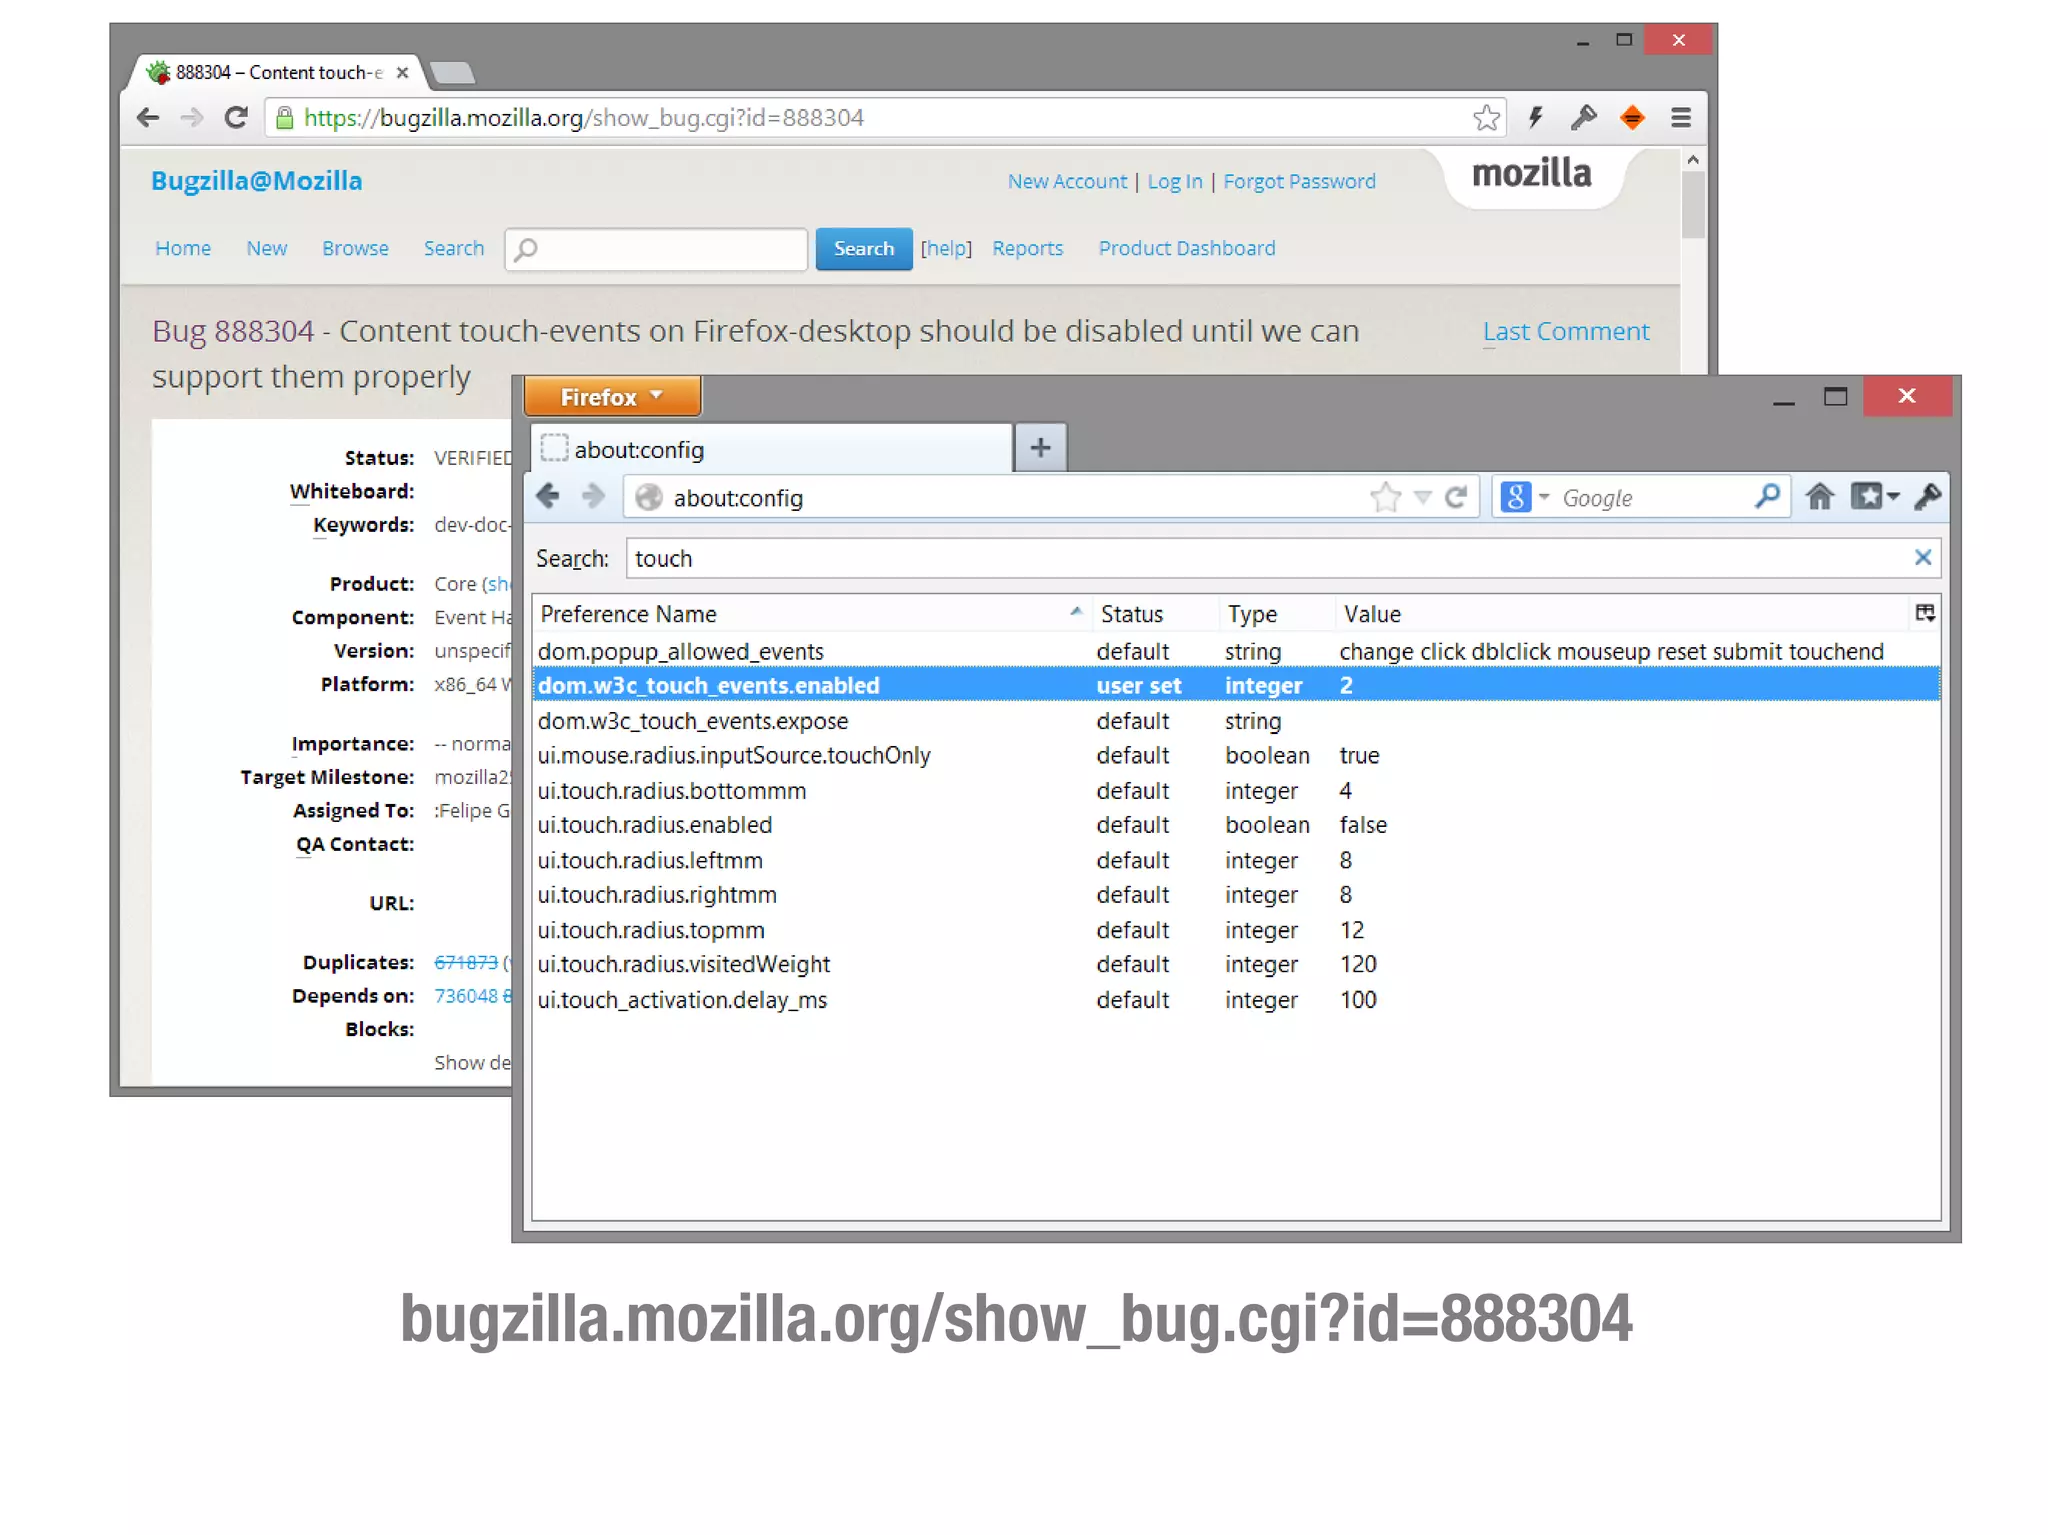This screenshot has height=1535, width=2048.
Task: Sort by the Value column header
Action: 1622,614
